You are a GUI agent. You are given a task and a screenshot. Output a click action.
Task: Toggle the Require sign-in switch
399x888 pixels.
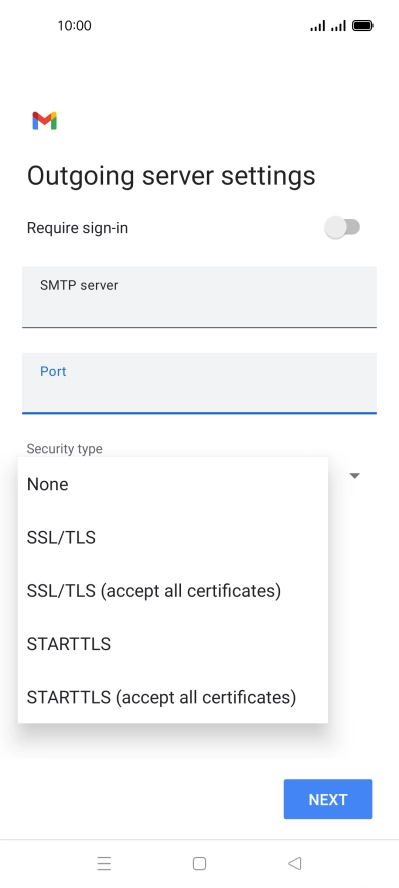coord(342,227)
